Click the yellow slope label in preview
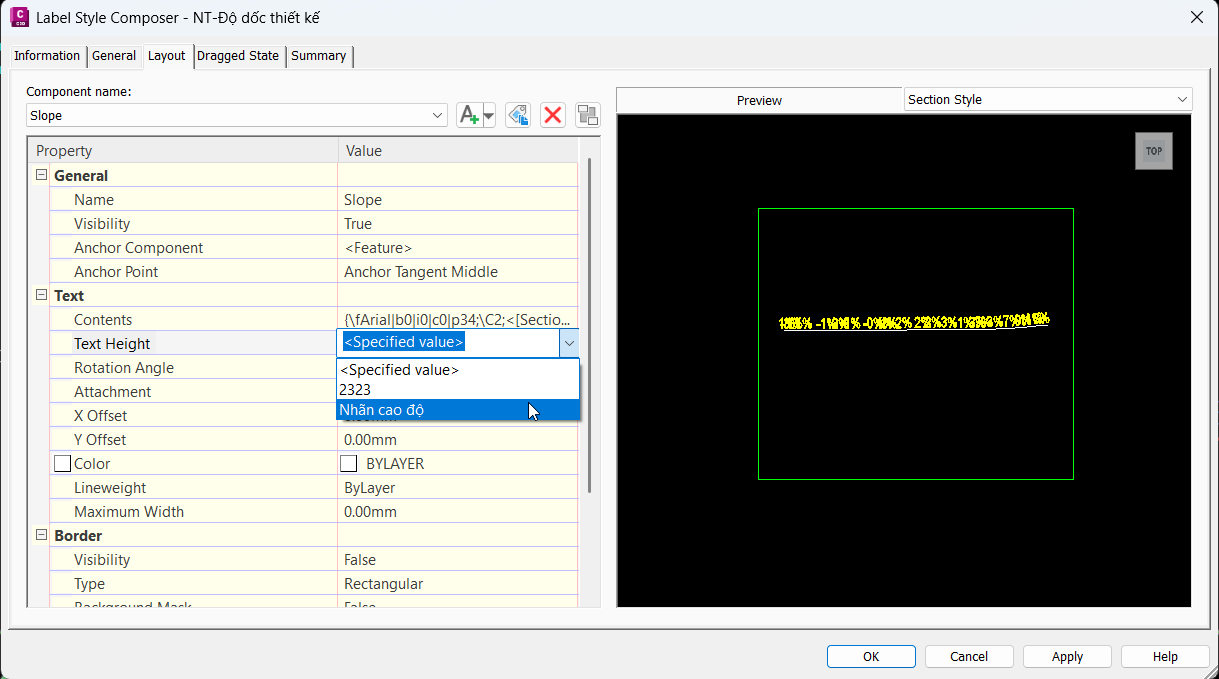The width and height of the screenshot is (1219, 679). tap(914, 322)
